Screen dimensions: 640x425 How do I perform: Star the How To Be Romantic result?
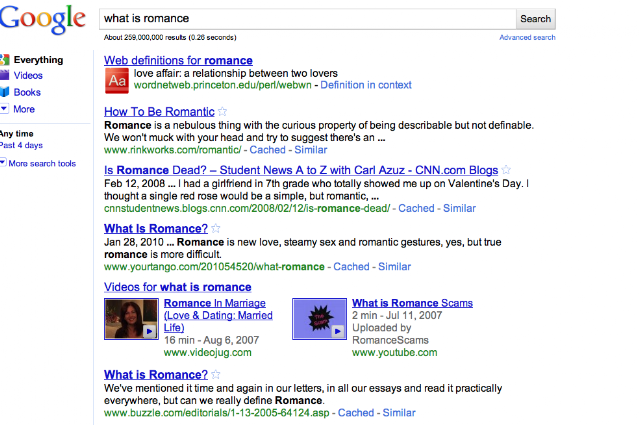223,111
